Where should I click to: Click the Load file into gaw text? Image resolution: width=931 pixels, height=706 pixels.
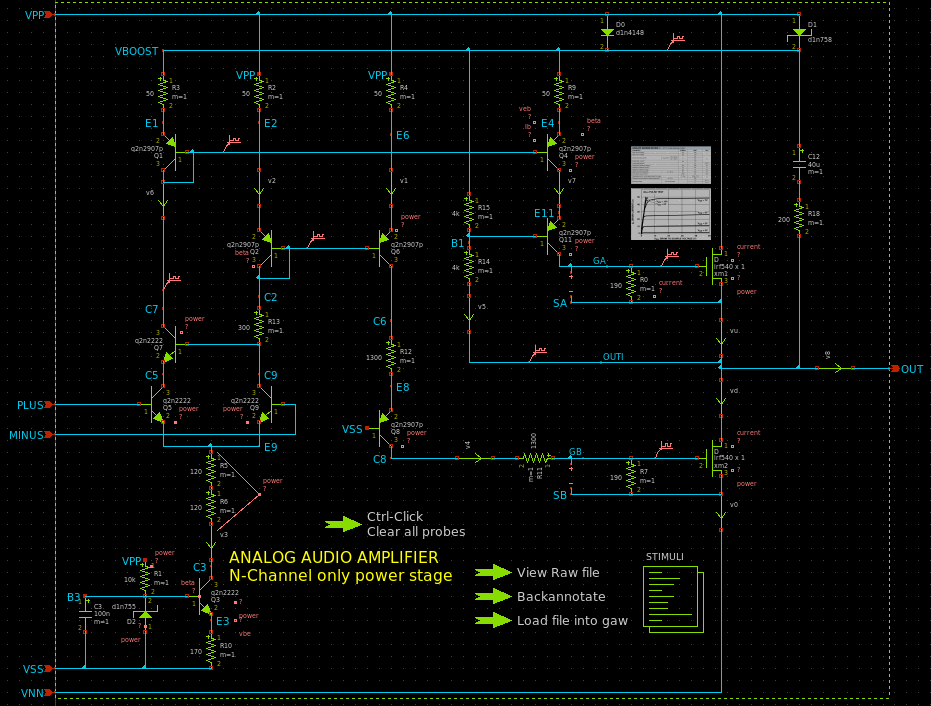click(572, 620)
